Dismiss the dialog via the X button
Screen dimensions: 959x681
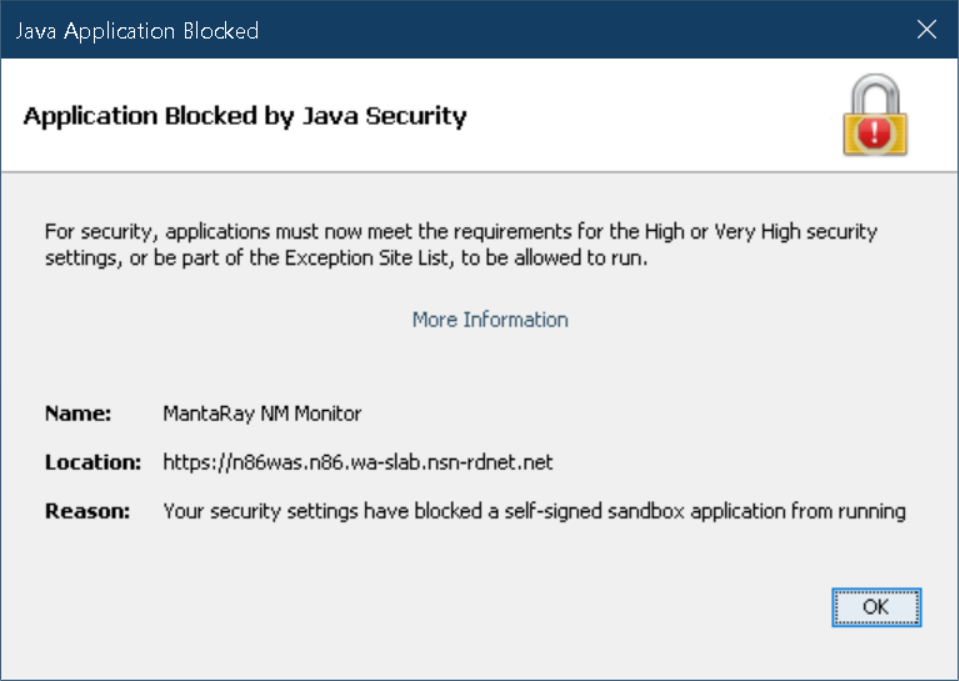pyautogui.click(x=926, y=30)
